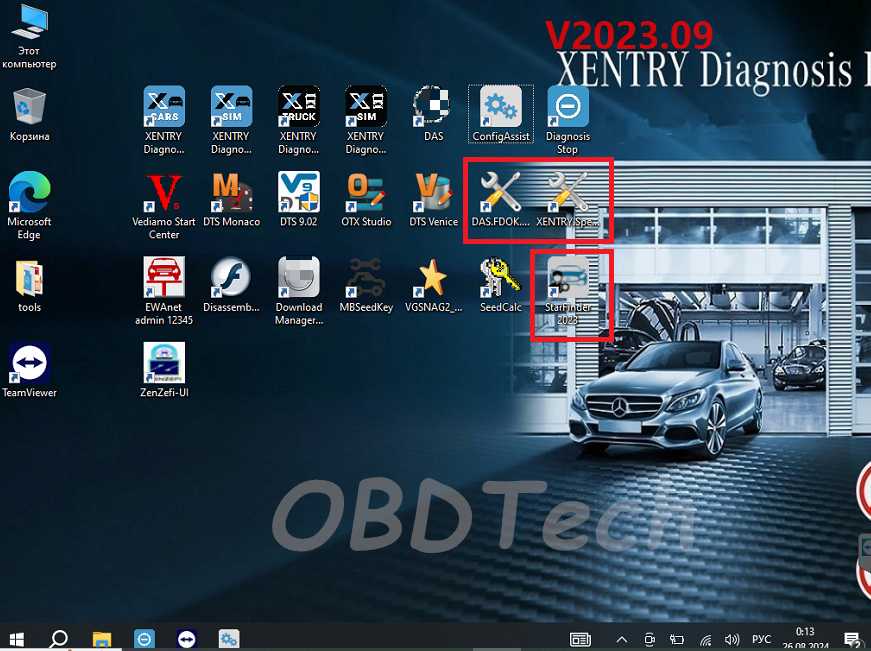Viewport: 871px width, 651px height.
Task: Click the Diagnosis Stop desktop shortcut
Action: pyautogui.click(x=568, y=120)
